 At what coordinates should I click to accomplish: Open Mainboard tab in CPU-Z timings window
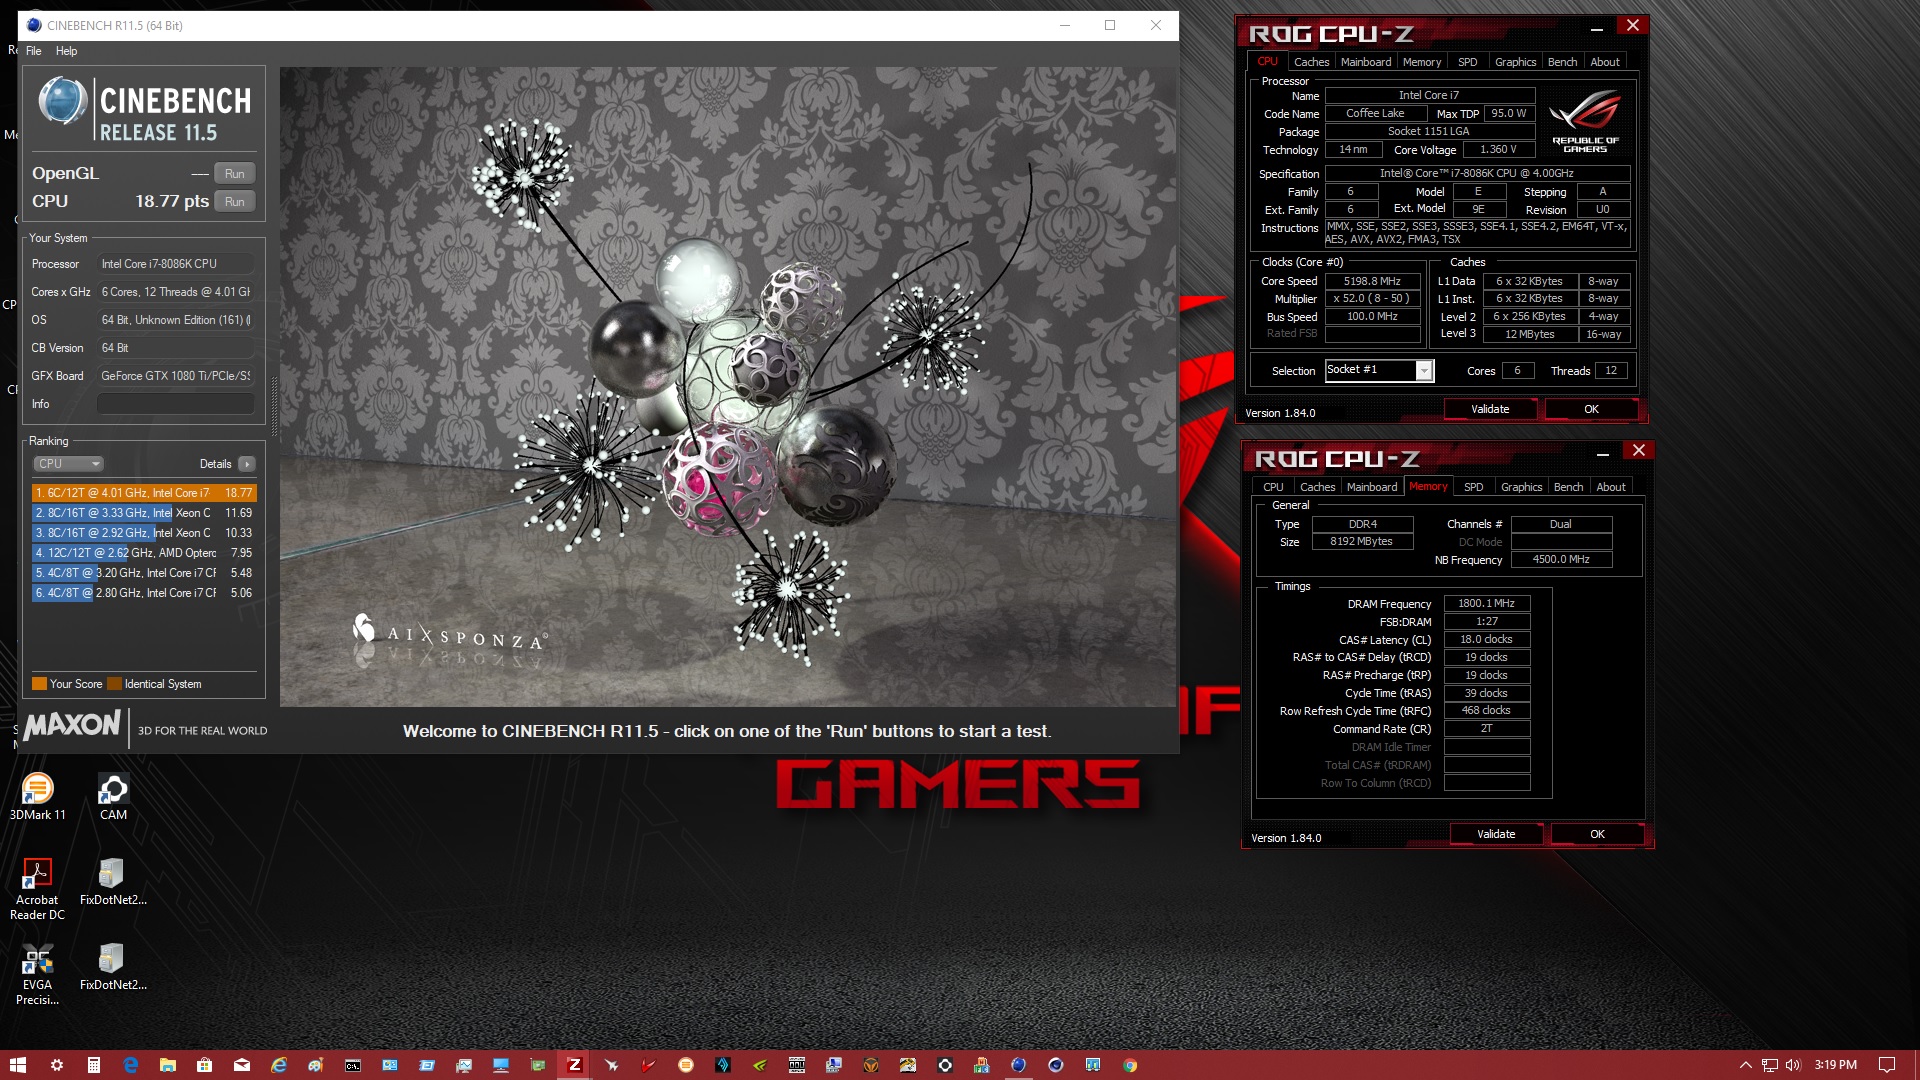(1372, 487)
